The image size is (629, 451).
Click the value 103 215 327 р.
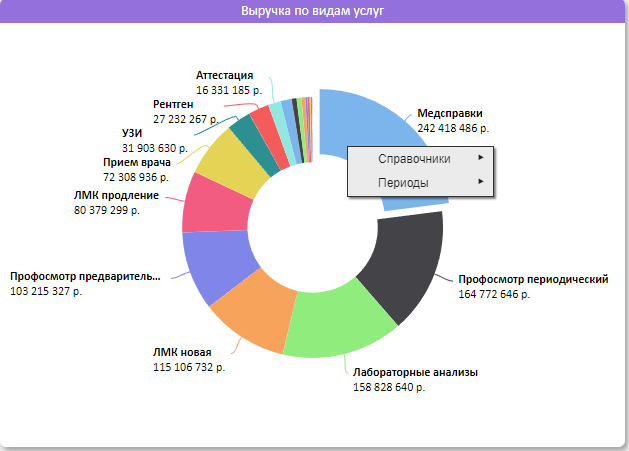46,291
